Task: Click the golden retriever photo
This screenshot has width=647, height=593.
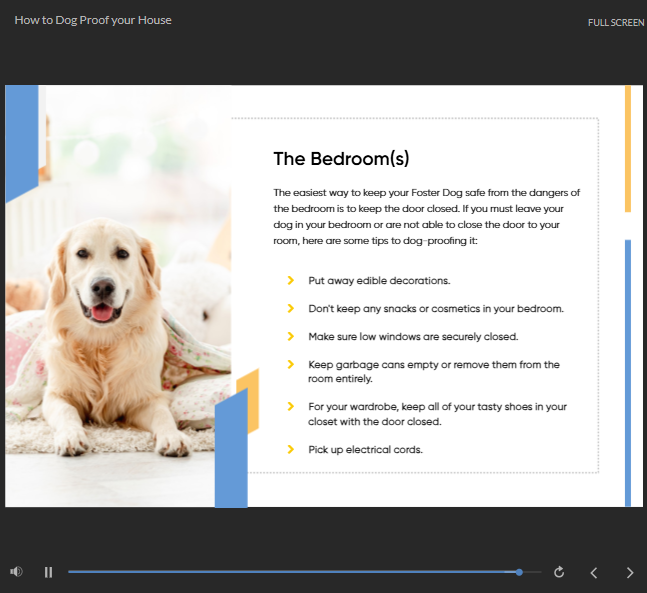Action: (110, 300)
